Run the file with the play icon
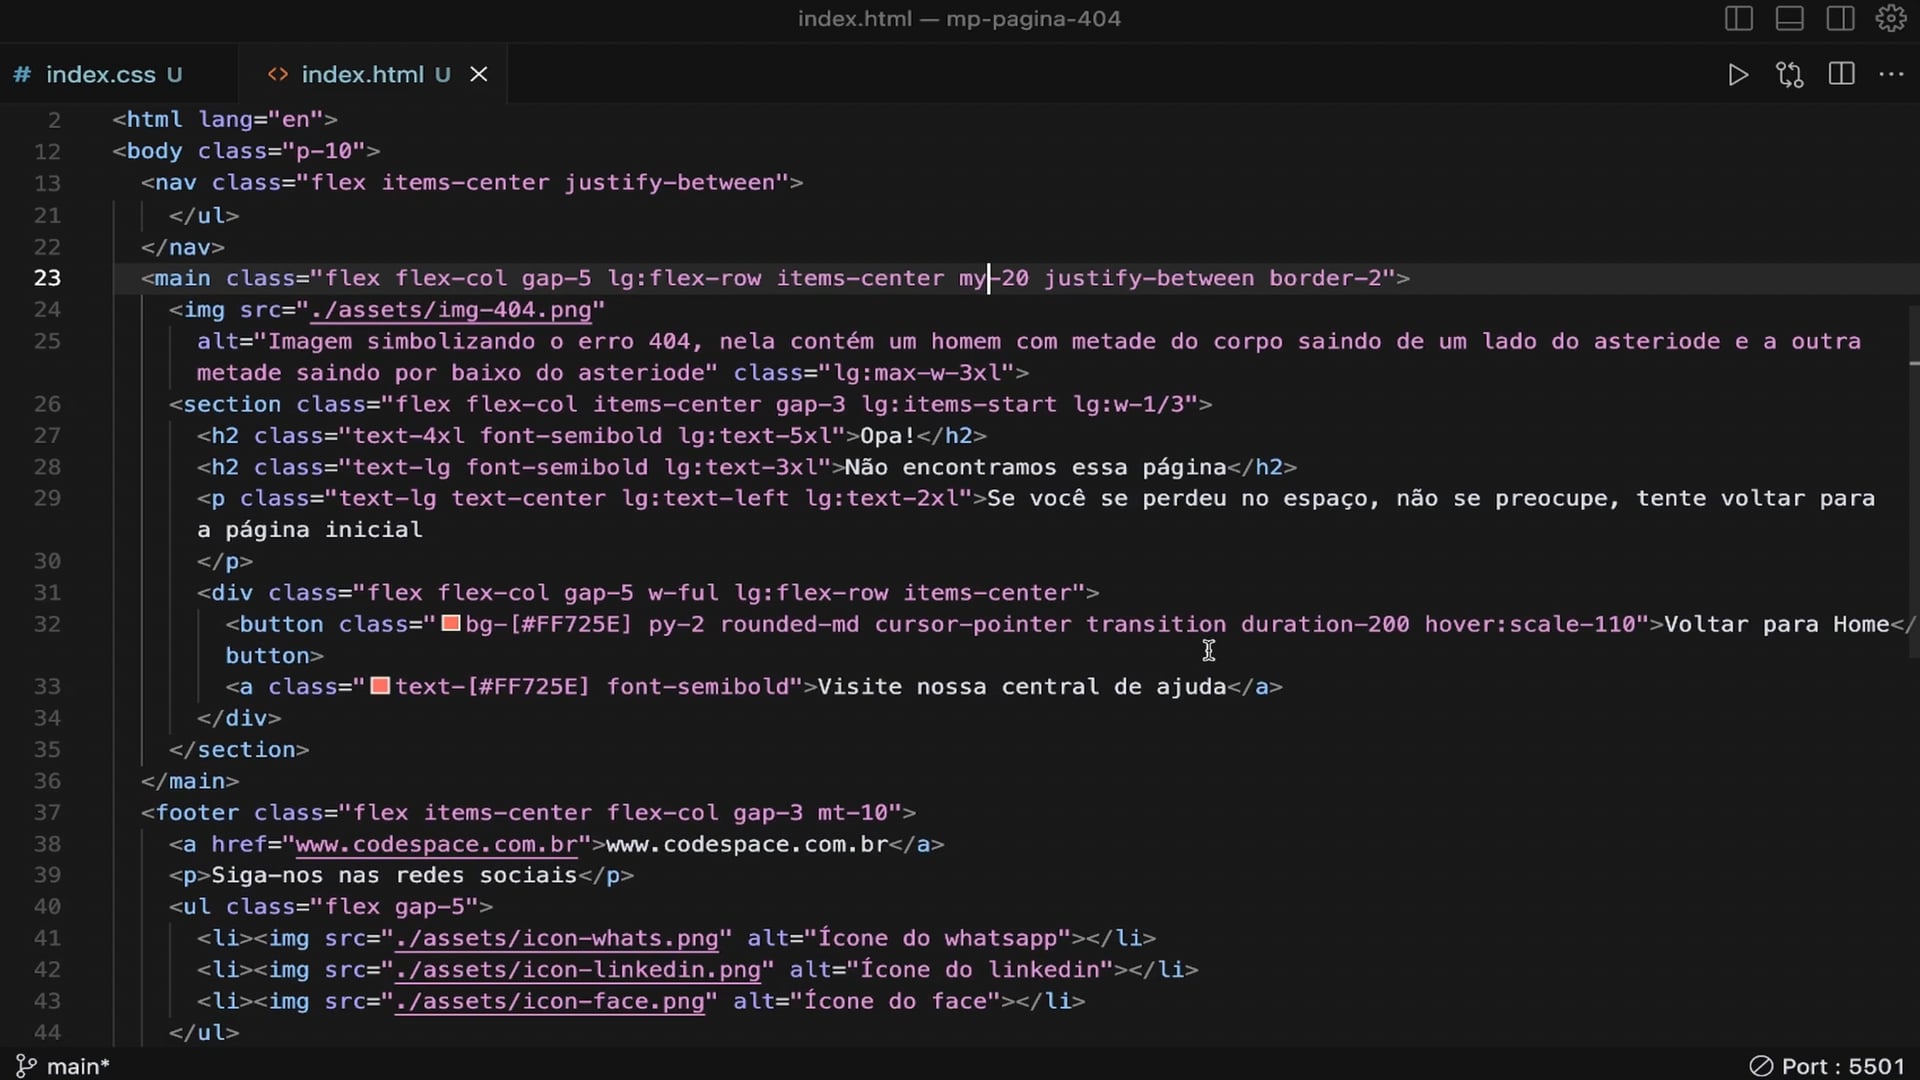Image resolution: width=1920 pixels, height=1080 pixels. pyautogui.click(x=1738, y=75)
